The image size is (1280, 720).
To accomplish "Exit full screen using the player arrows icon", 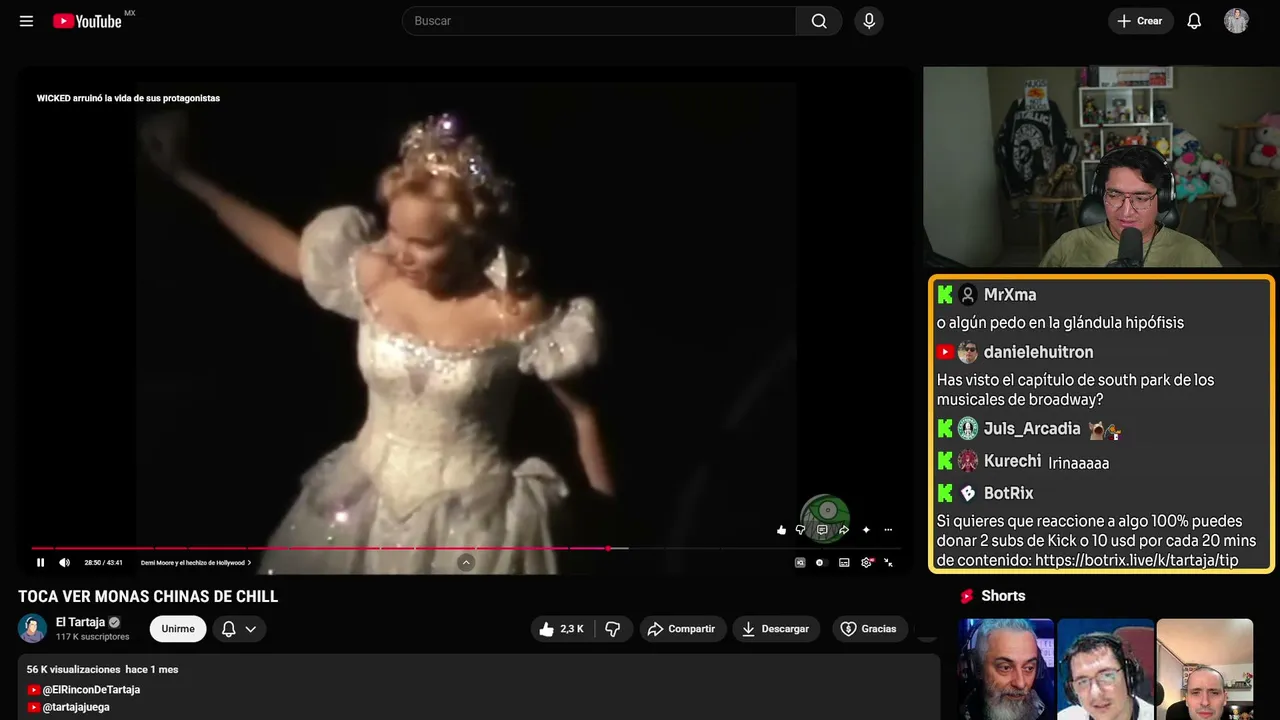I will point(888,563).
